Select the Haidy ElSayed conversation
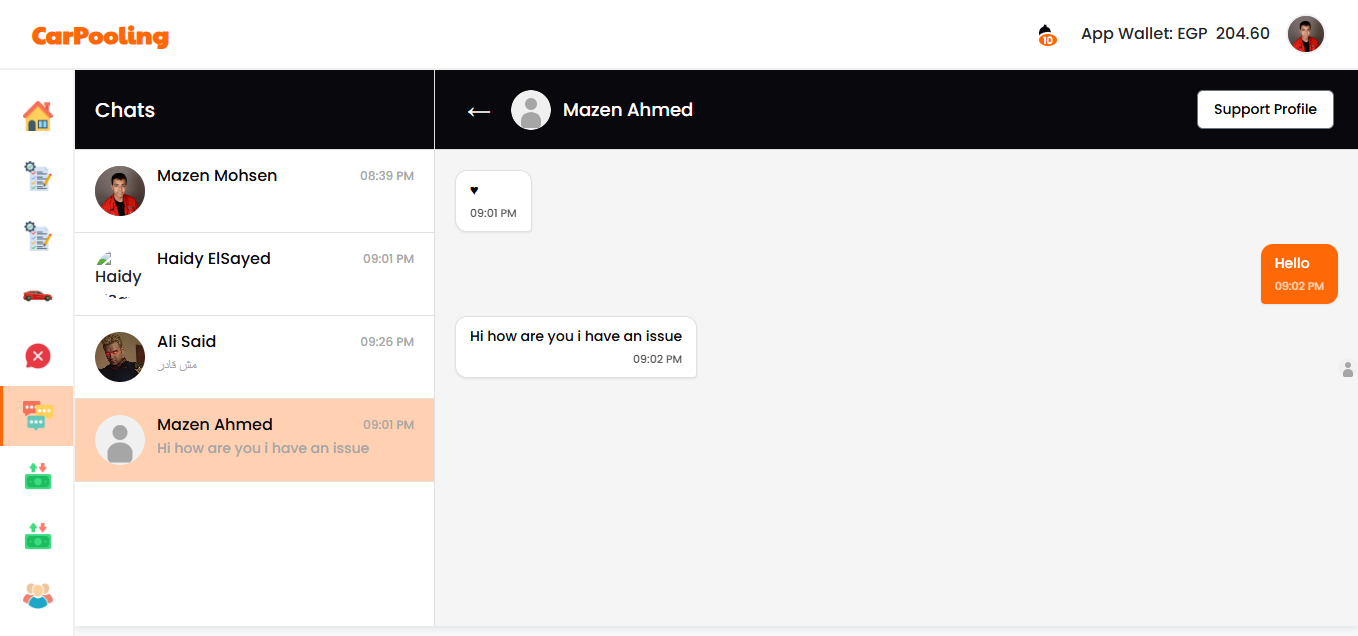 (x=254, y=274)
